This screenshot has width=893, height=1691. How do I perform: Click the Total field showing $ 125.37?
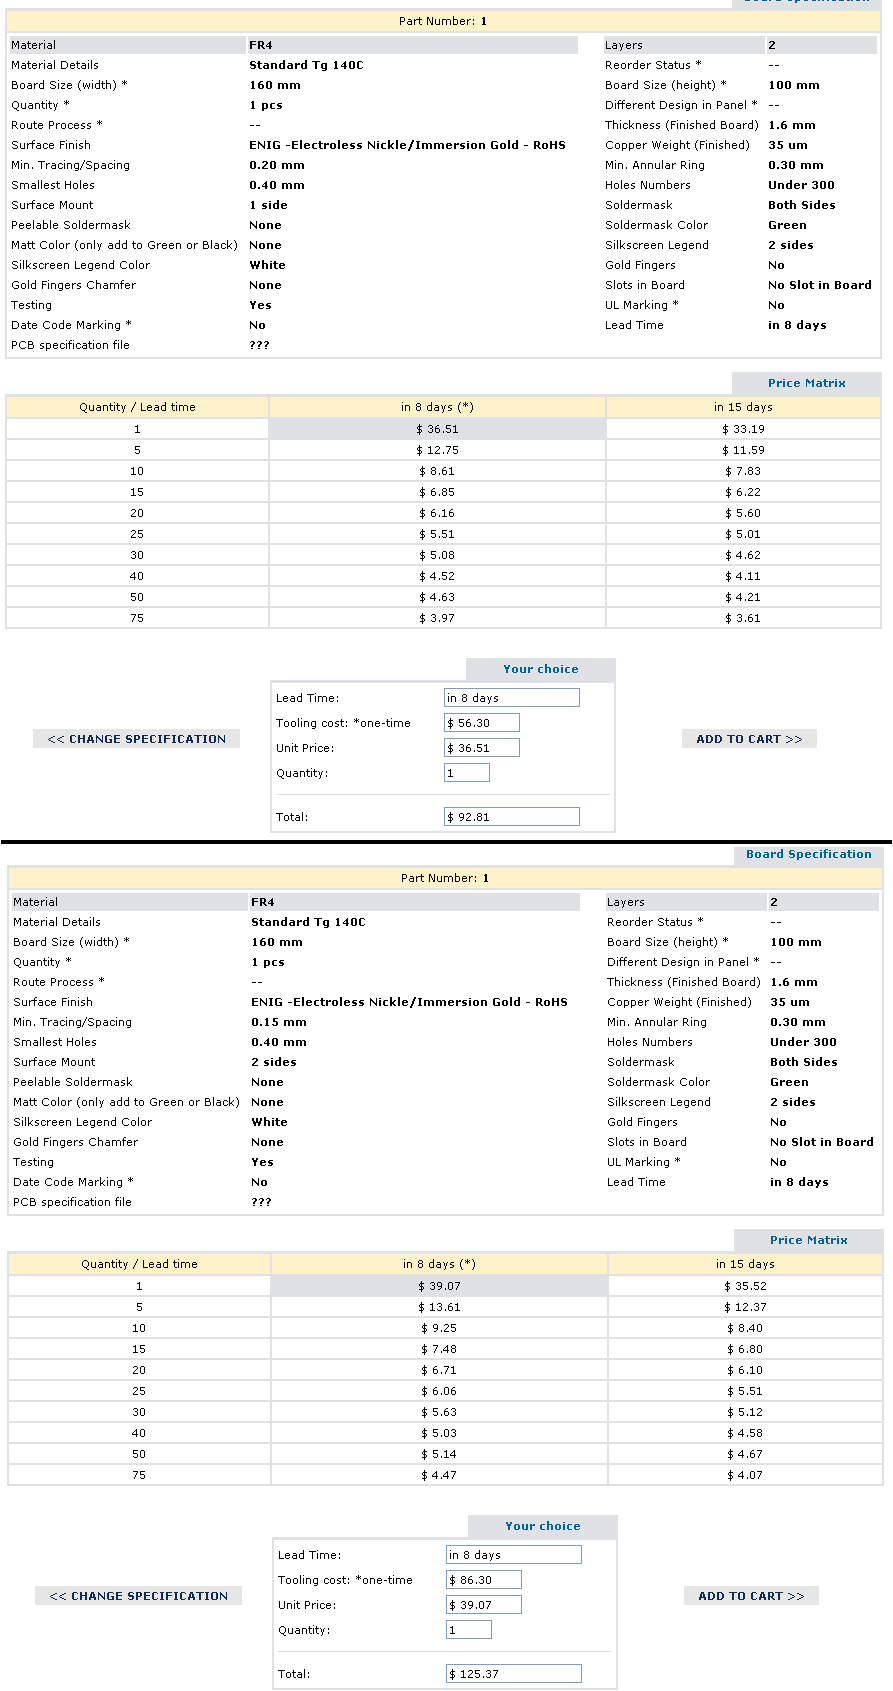click(x=514, y=1674)
